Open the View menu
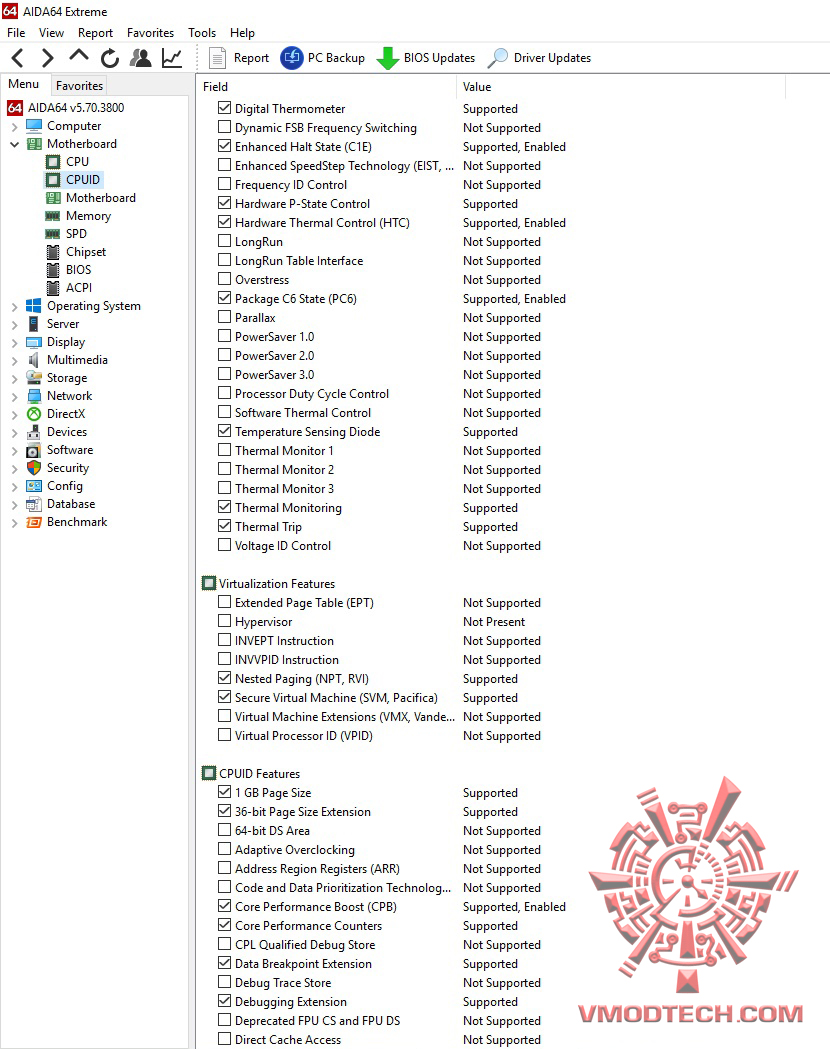 [51, 33]
